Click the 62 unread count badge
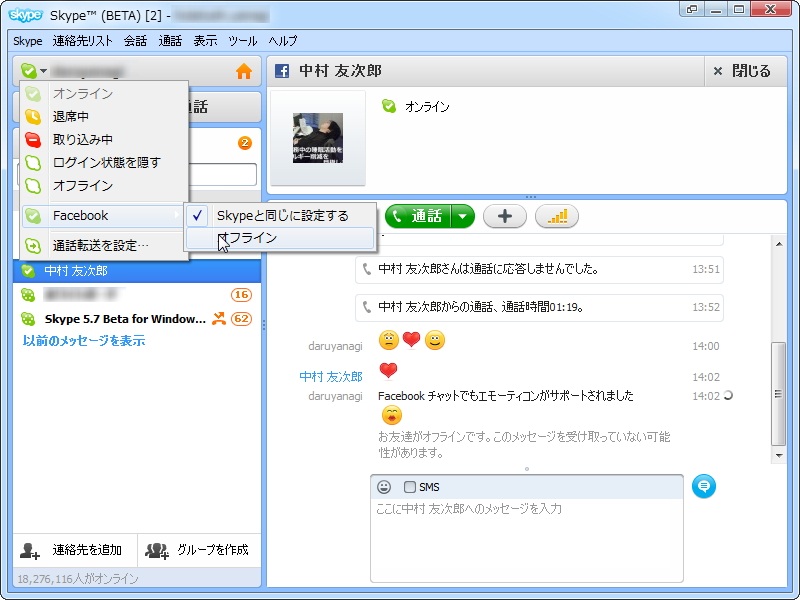The width and height of the screenshot is (800, 600). pos(241,319)
